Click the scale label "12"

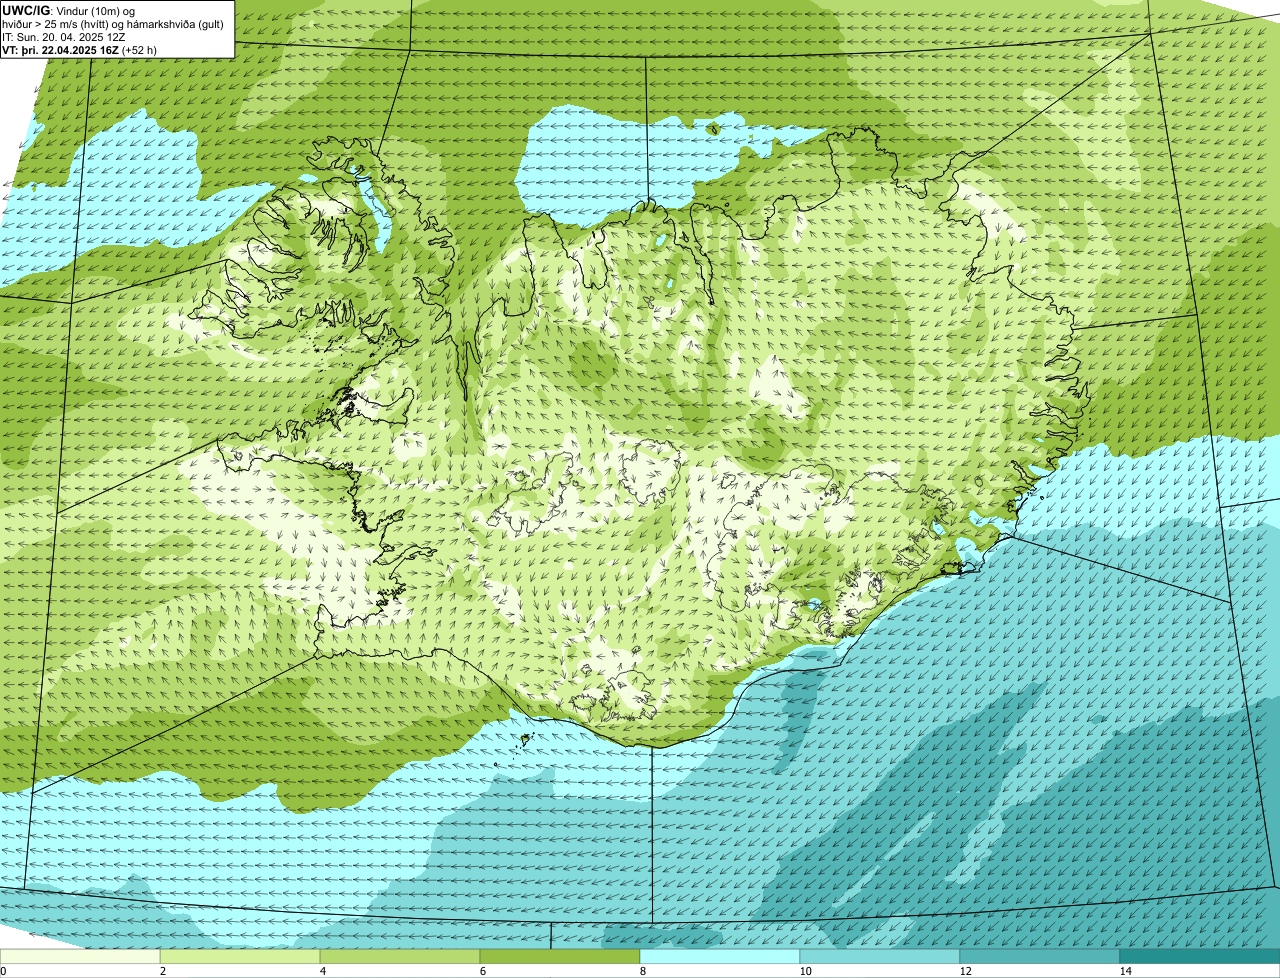click(964, 971)
